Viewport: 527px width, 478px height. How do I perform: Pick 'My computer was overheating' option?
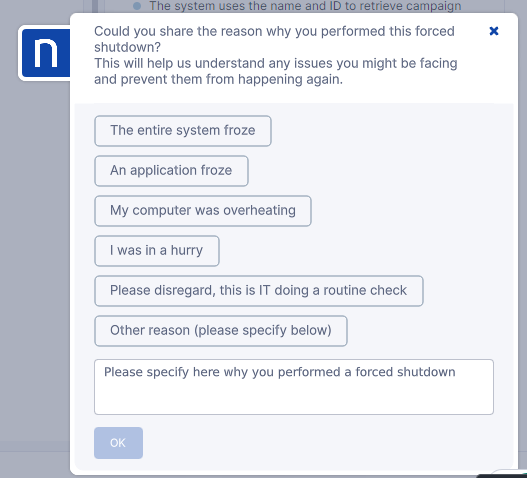tap(203, 211)
